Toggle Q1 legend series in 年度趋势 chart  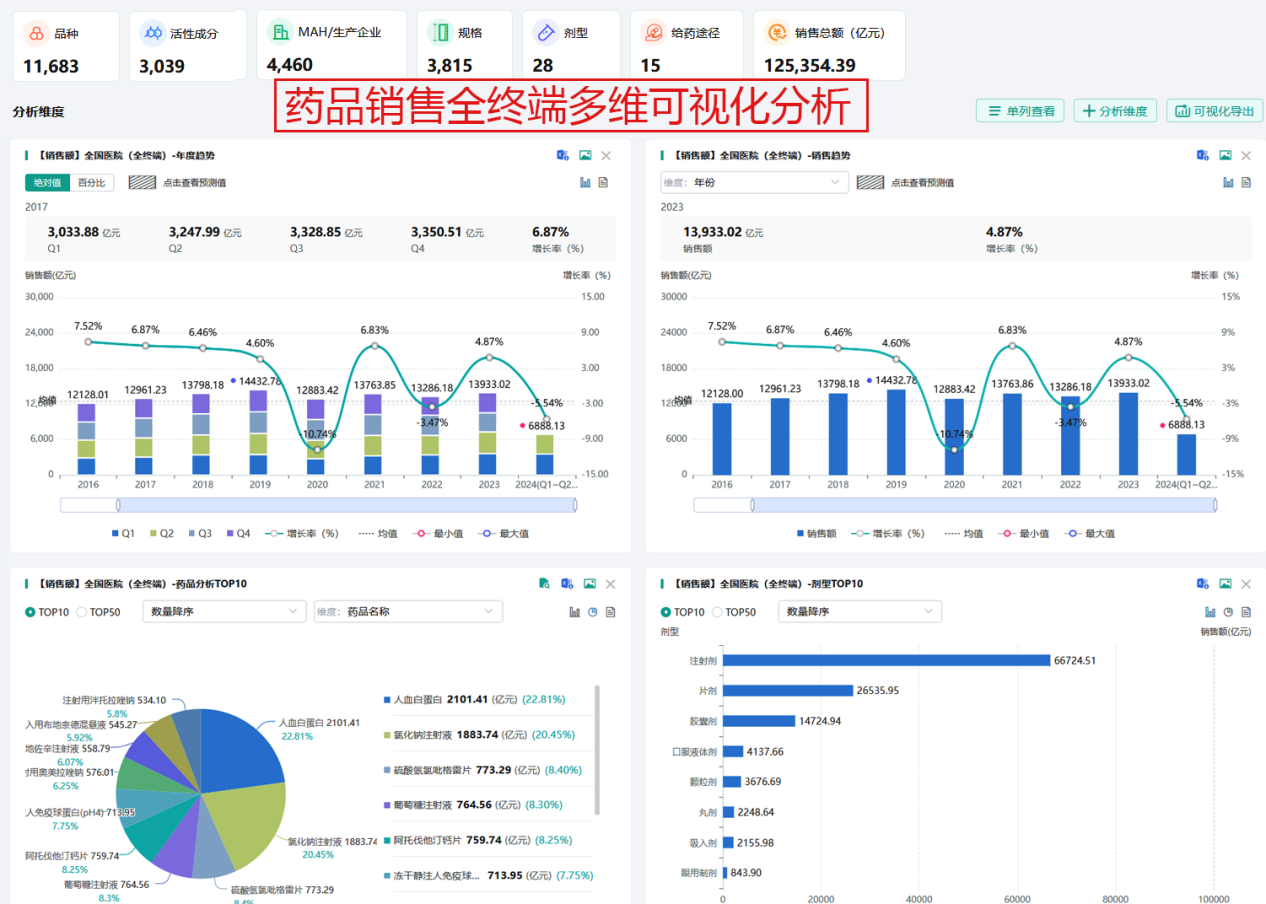[x=123, y=534]
